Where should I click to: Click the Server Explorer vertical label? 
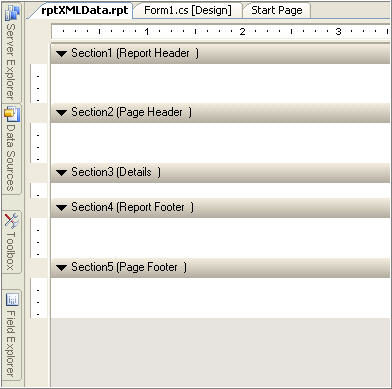coord(11,61)
